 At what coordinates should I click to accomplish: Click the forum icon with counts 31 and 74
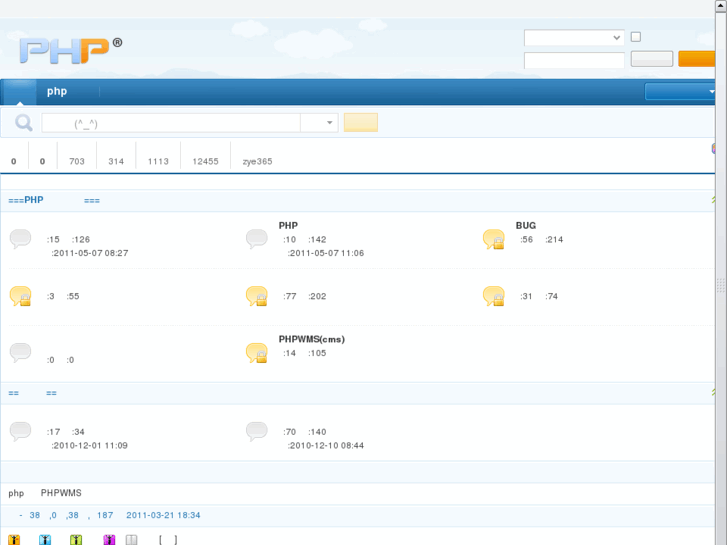click(x=493, y=296)
